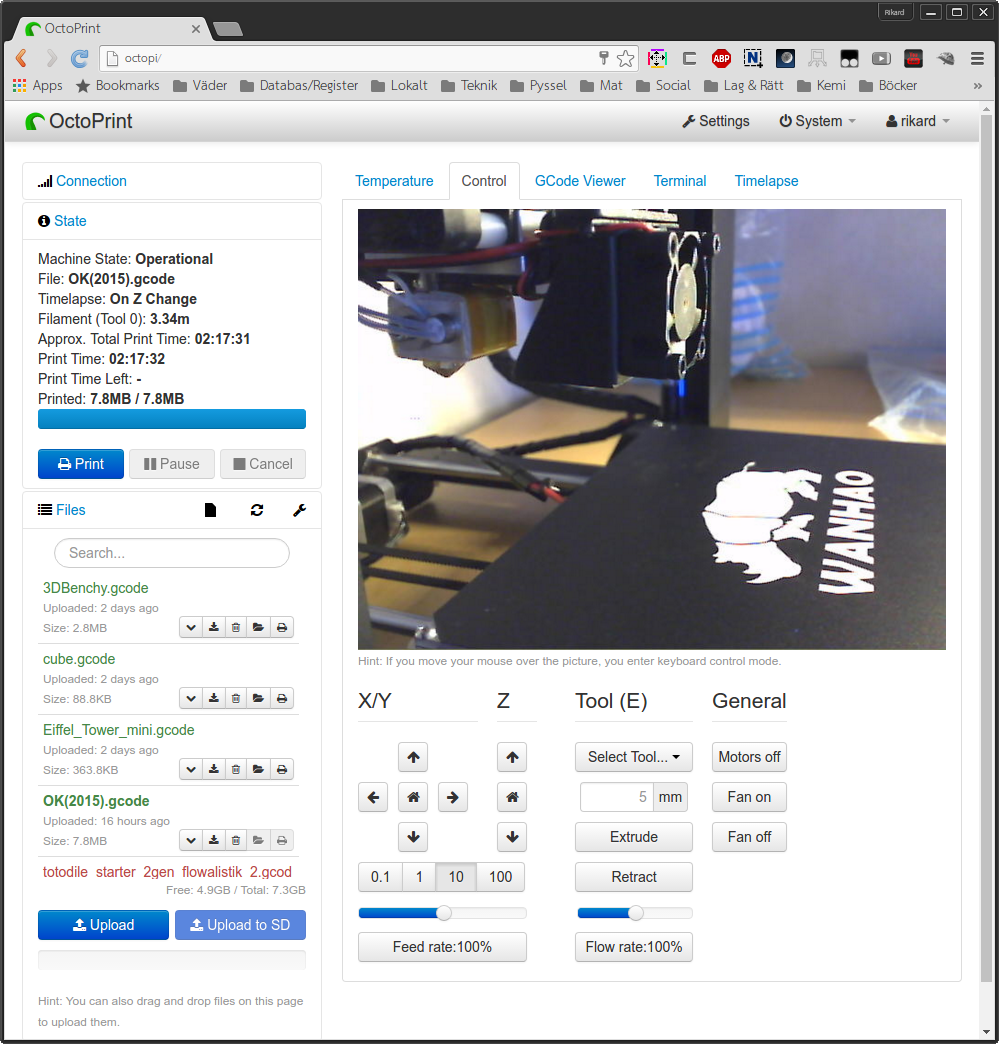Download OK(2015).gcode file icon
999x1044 pixels.
point(214,840)
